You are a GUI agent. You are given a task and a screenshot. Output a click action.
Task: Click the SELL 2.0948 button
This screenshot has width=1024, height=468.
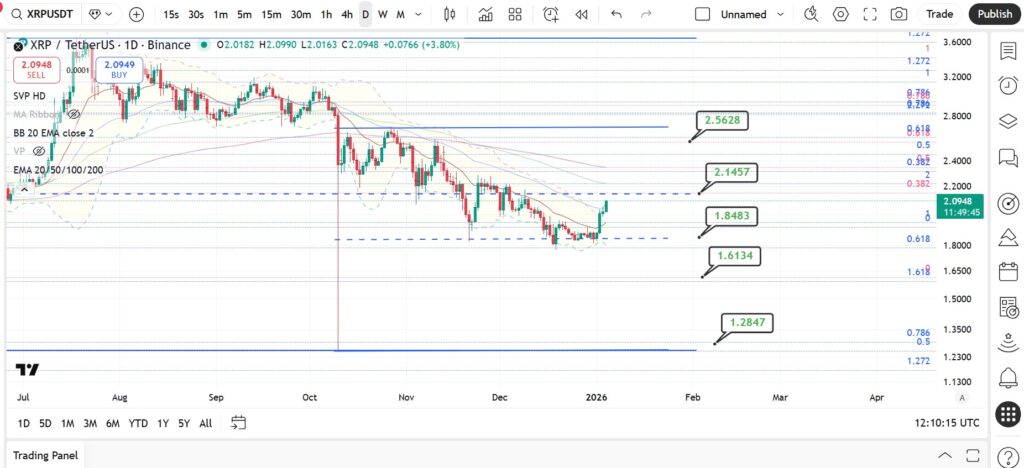(37, 70)
